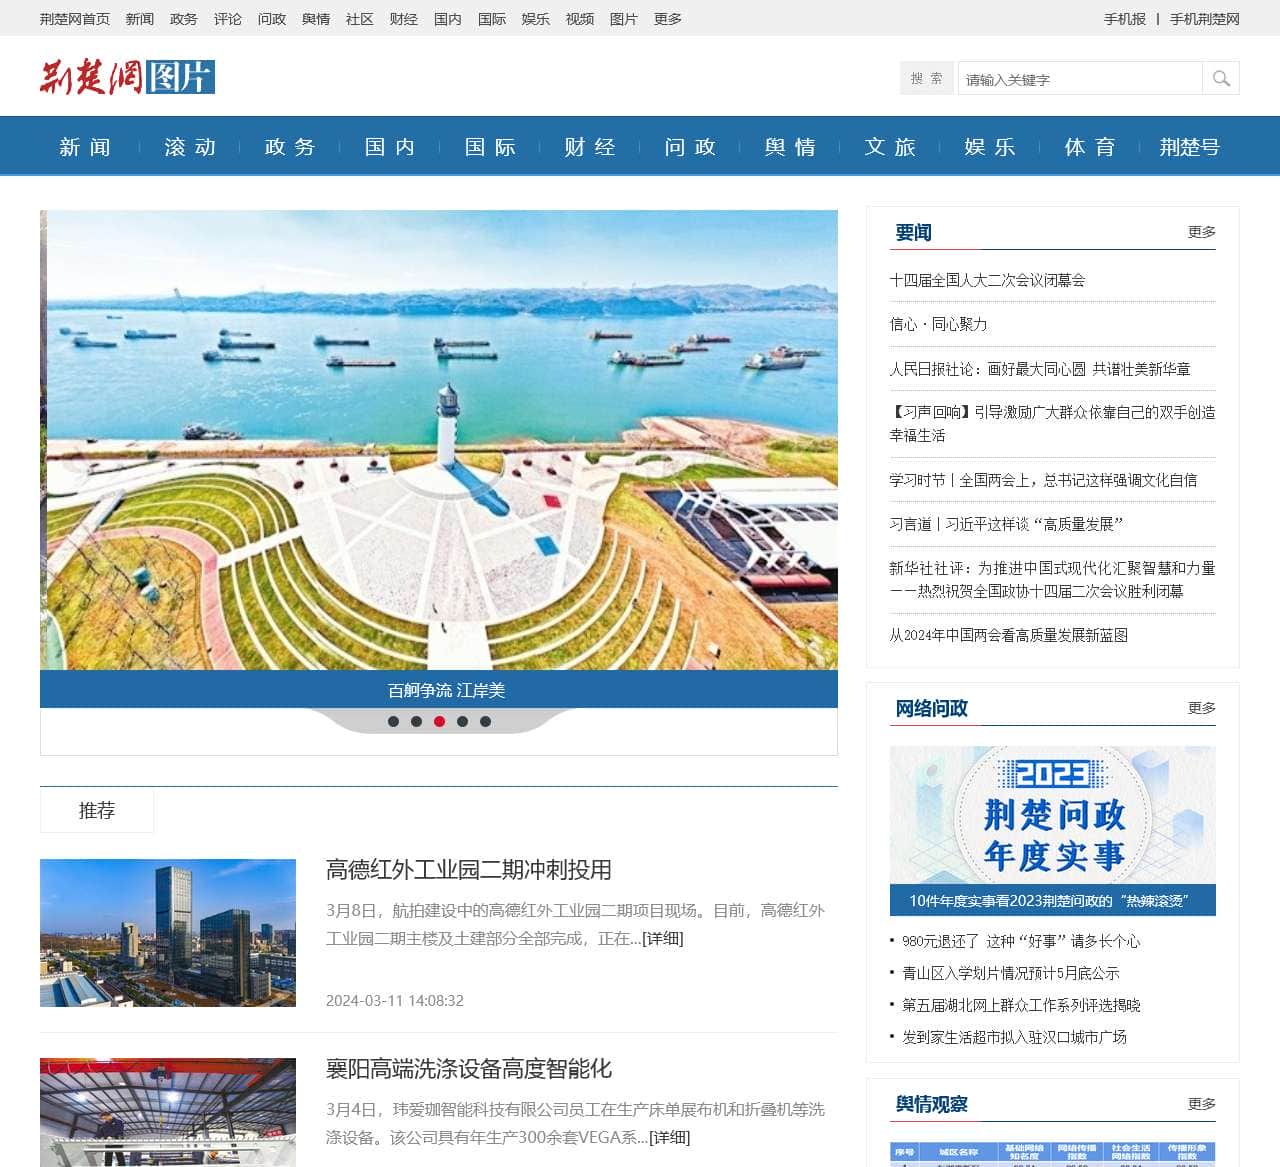Open the high-rise building article thumbnail

pos(168,932)
